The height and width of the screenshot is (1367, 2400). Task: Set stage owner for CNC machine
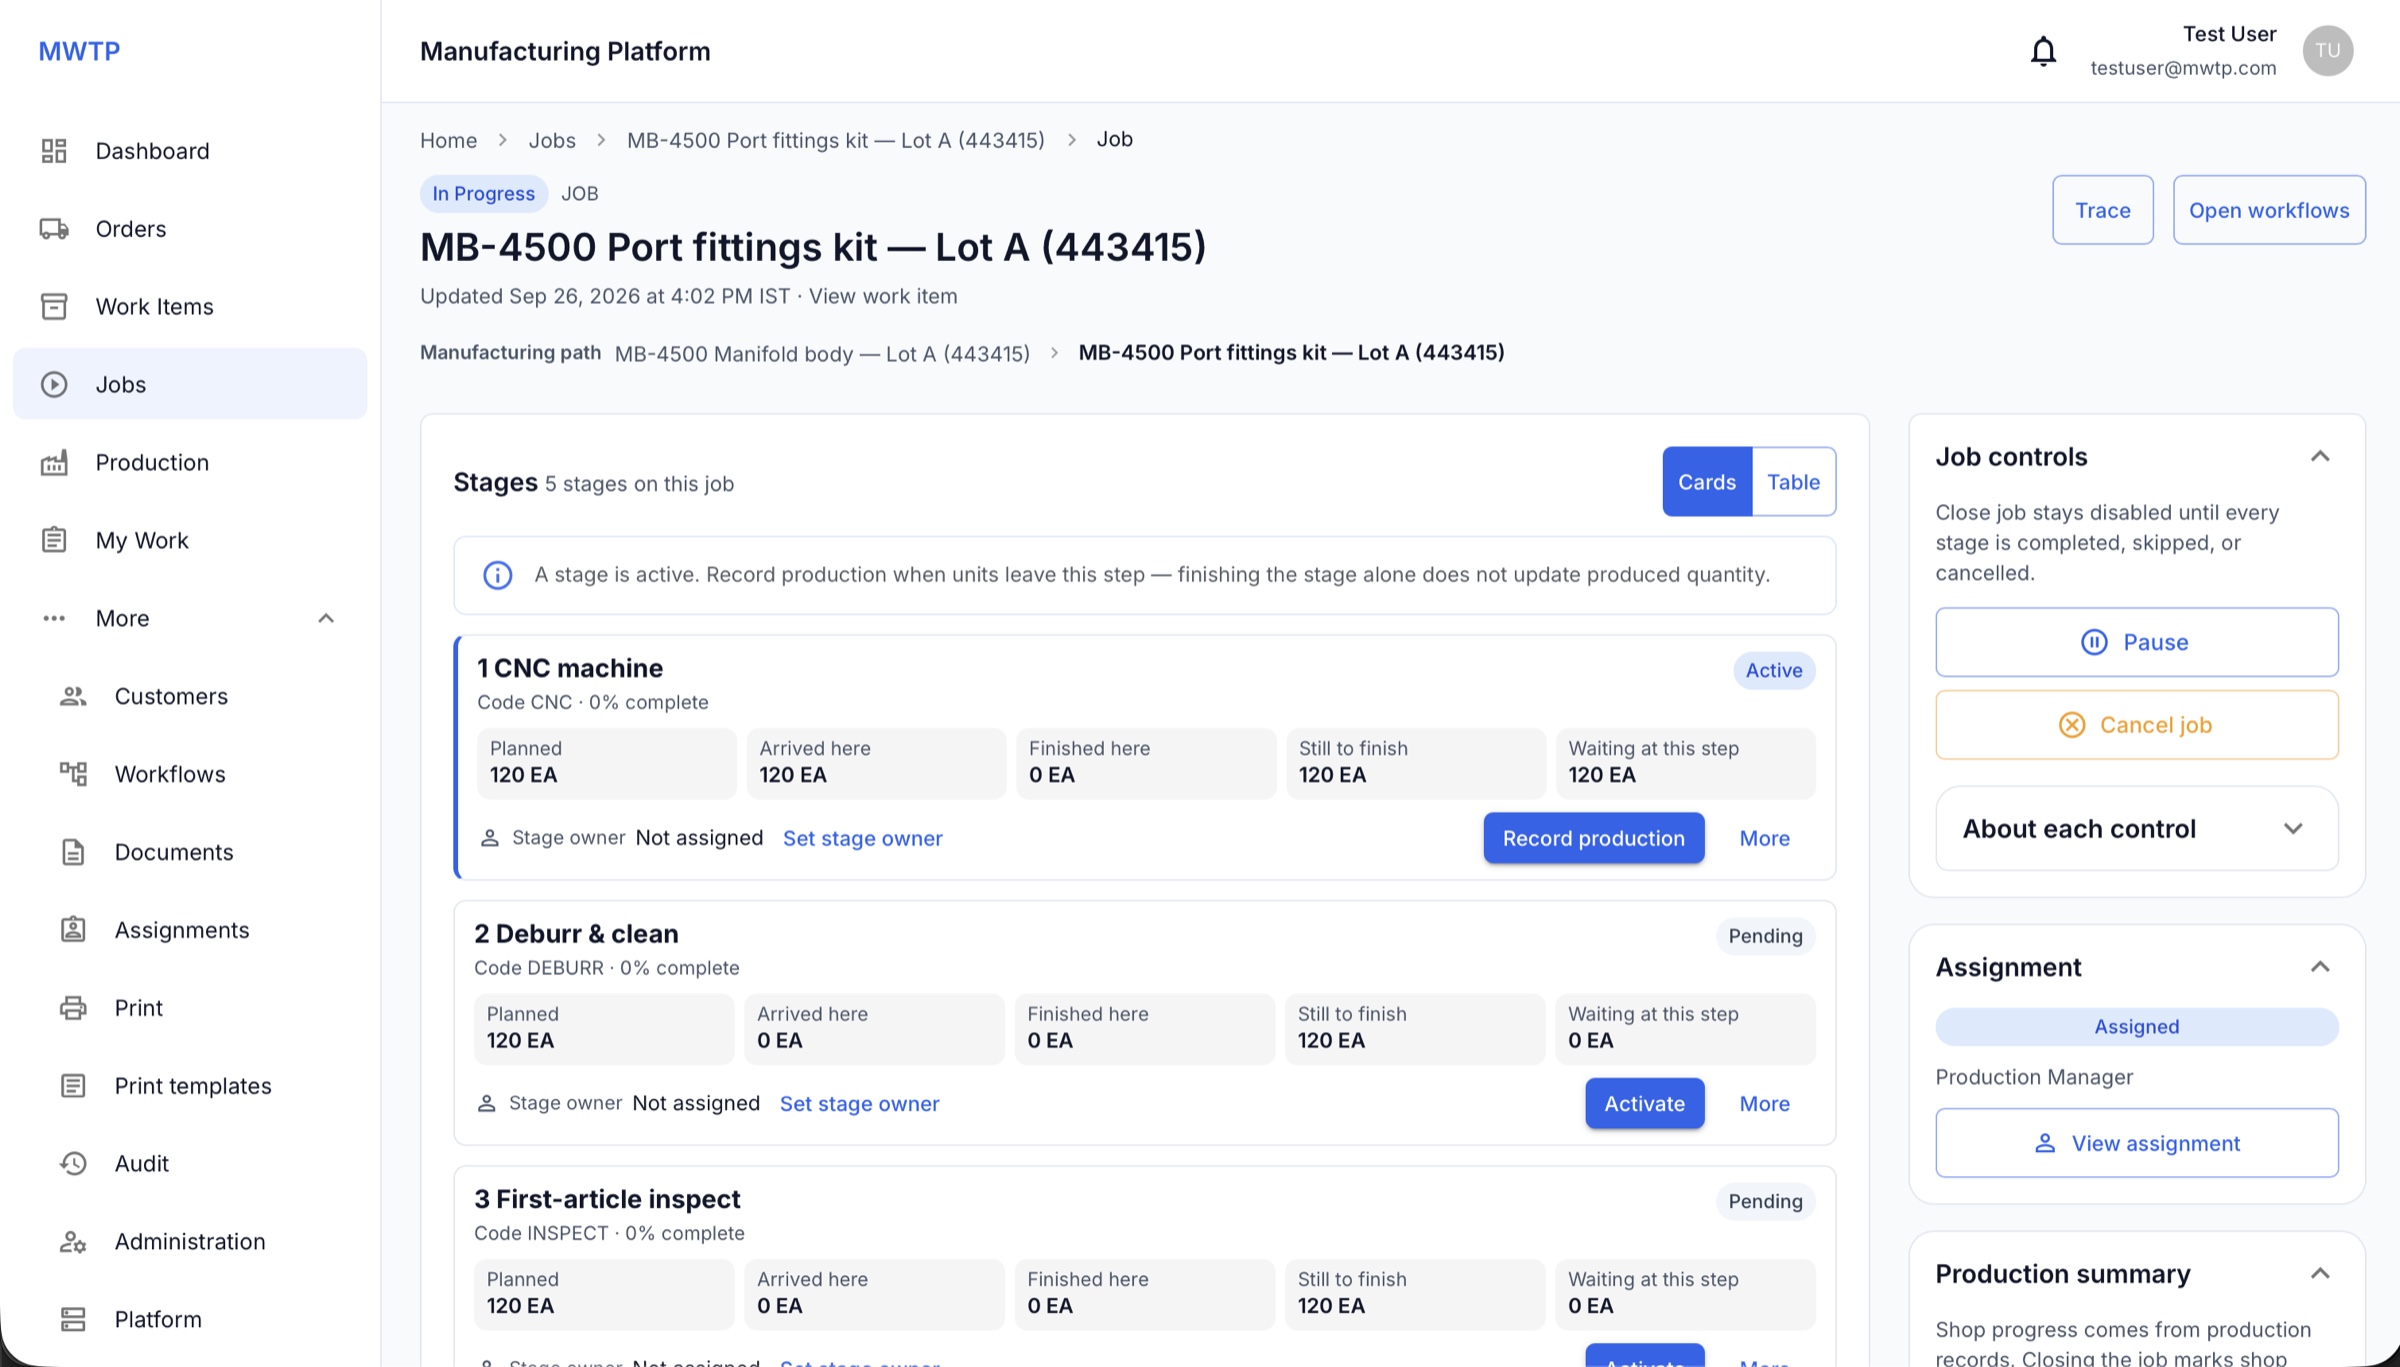[862, 838]
